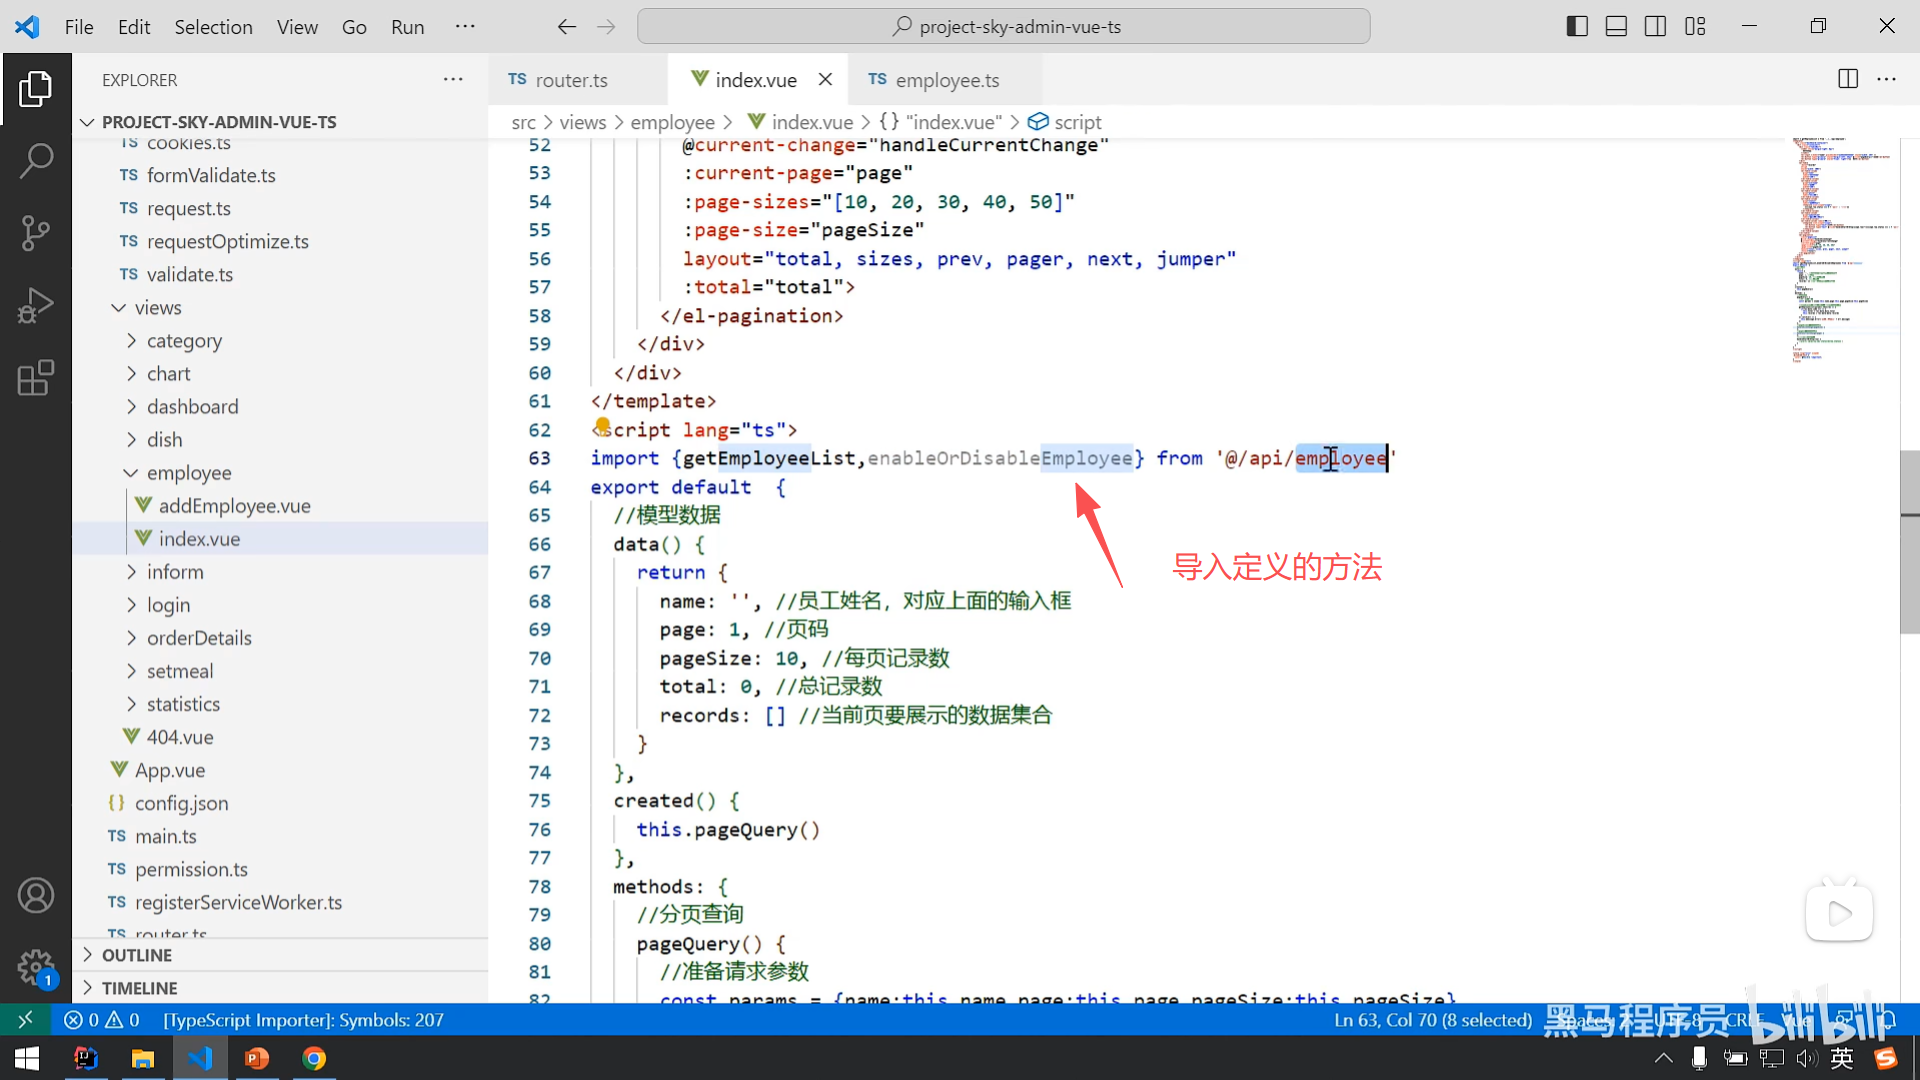Open the Accounts menu icon

36,895
